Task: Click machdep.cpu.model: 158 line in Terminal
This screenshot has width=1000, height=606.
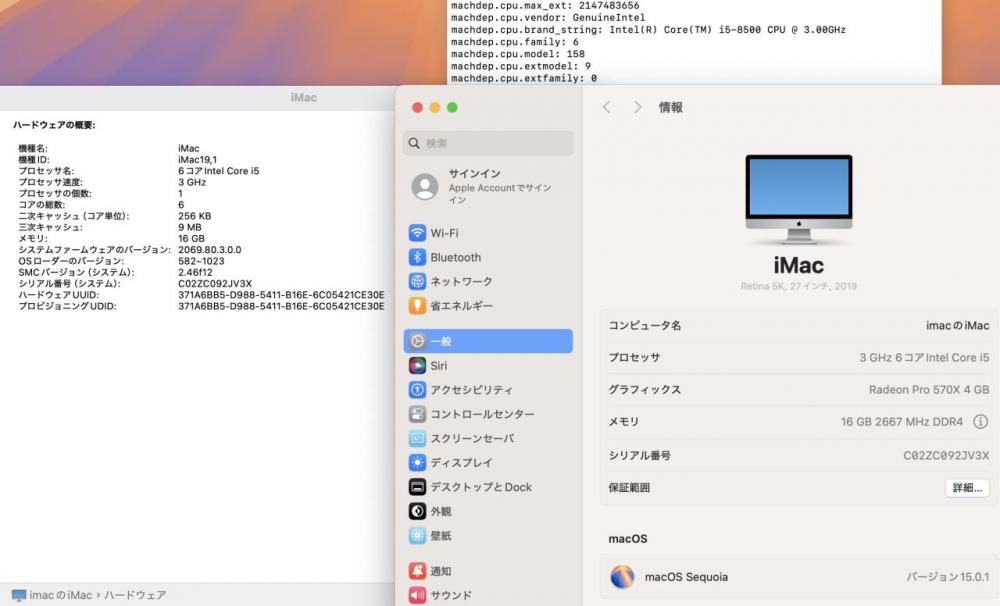Action: point(517,54)
